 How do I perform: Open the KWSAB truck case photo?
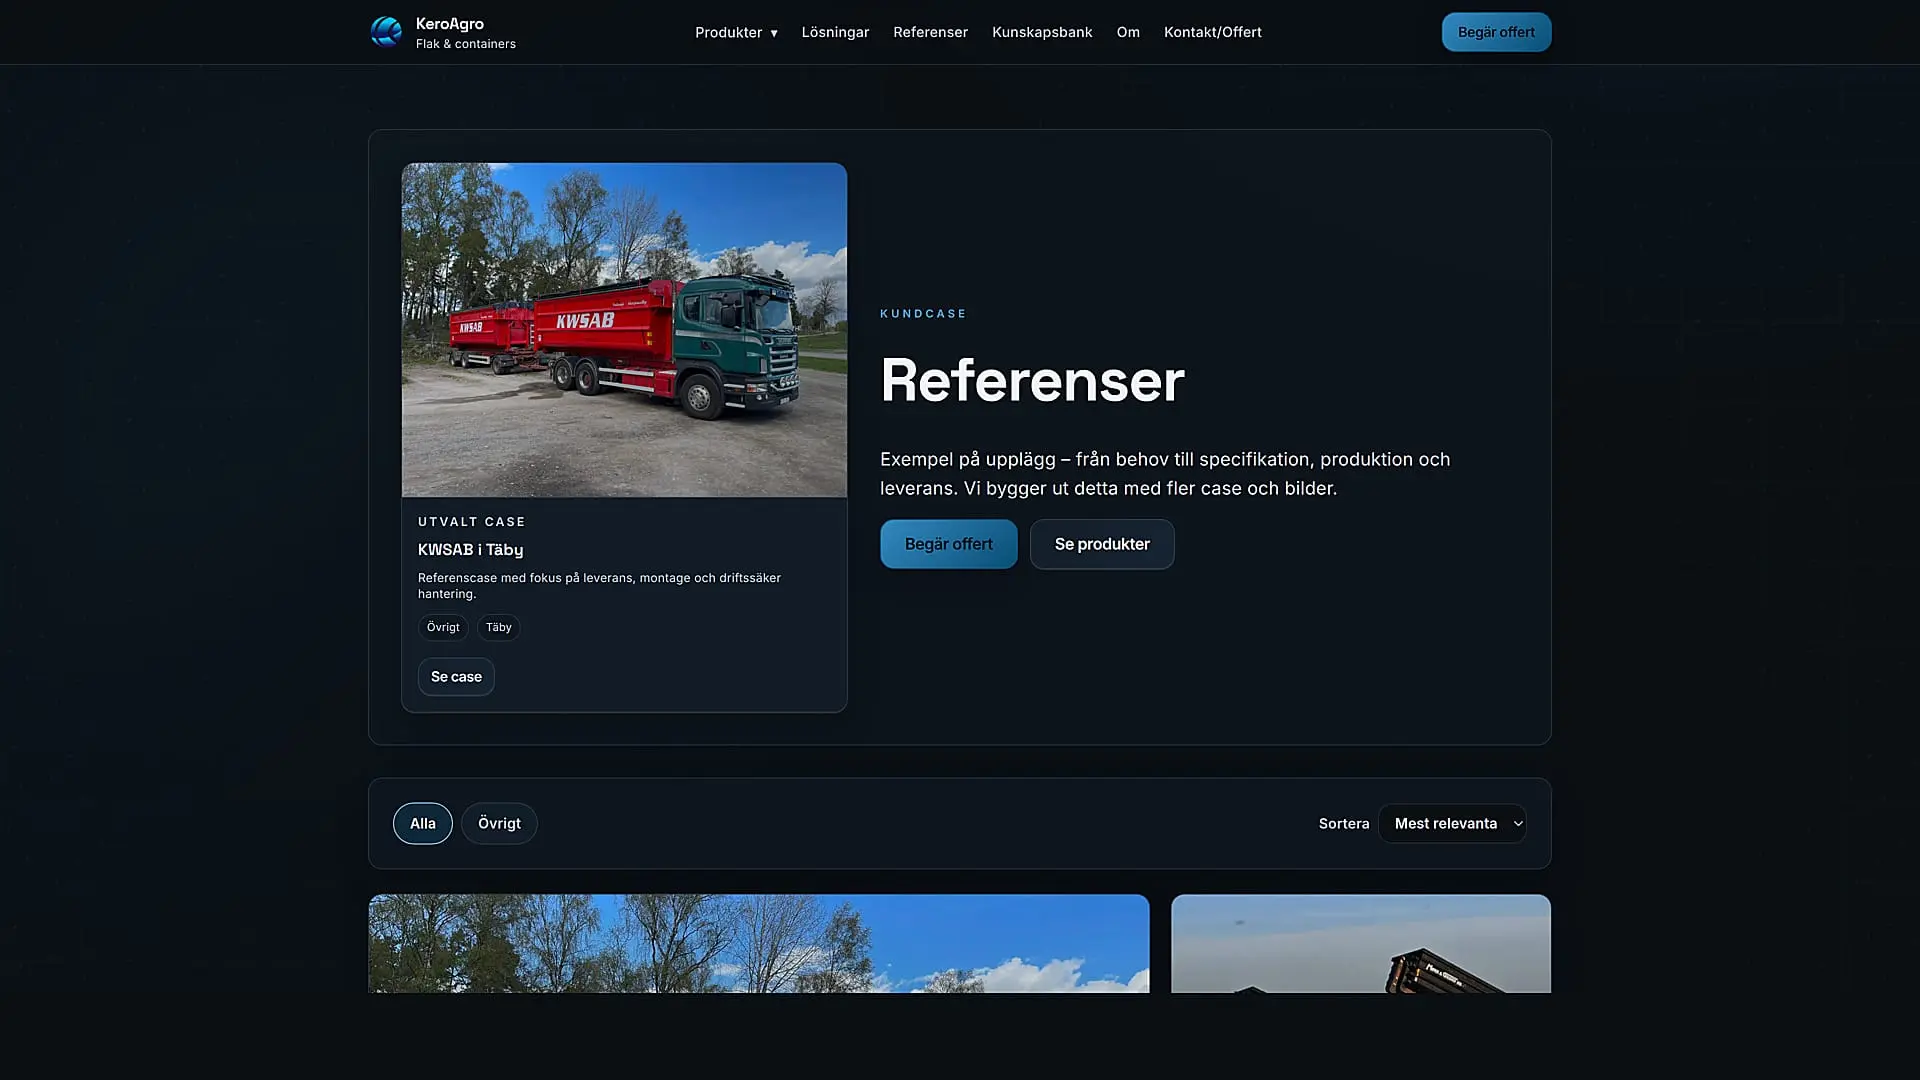point(624,331)
